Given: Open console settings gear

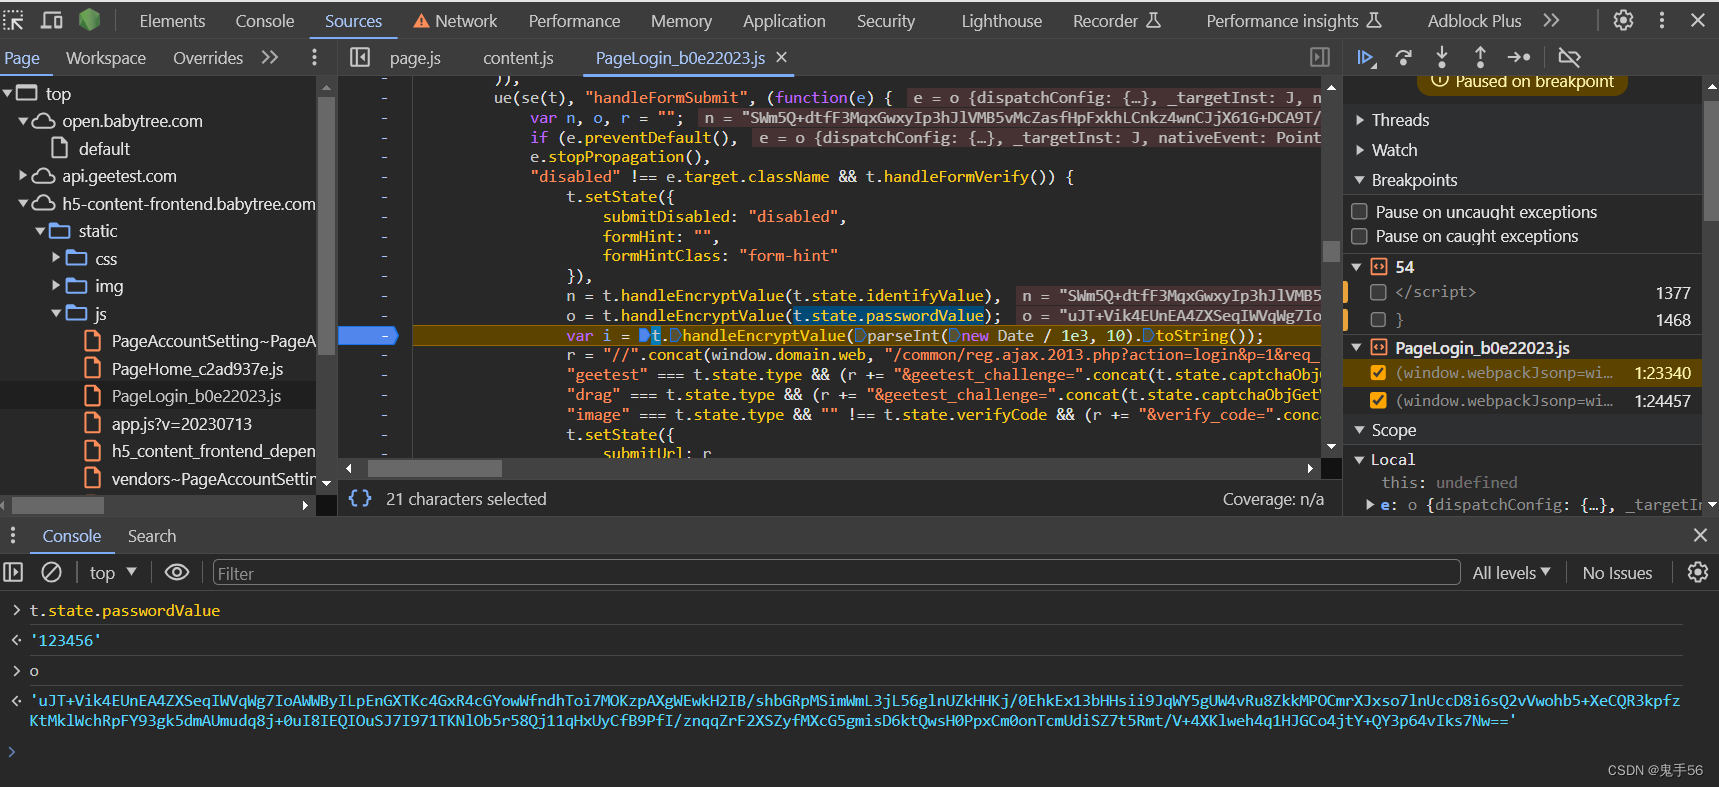Looking at the screenshot, I should tap(1698, 573).
